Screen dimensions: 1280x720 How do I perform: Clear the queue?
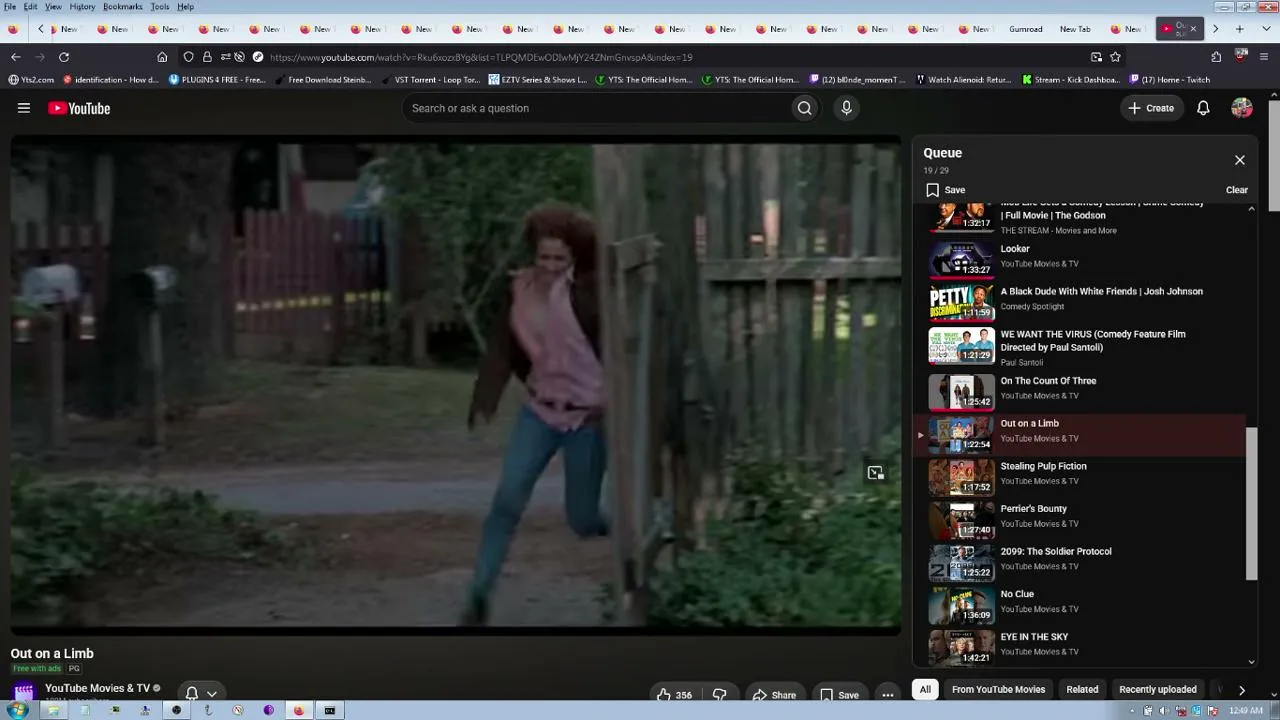(1237, 190)
